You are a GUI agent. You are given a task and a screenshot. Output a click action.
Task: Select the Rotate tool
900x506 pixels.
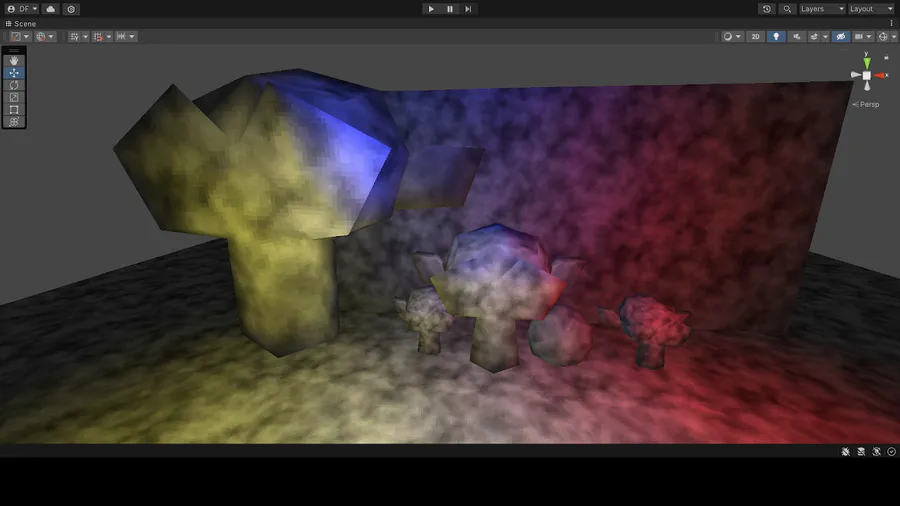(x=14, y=85)
